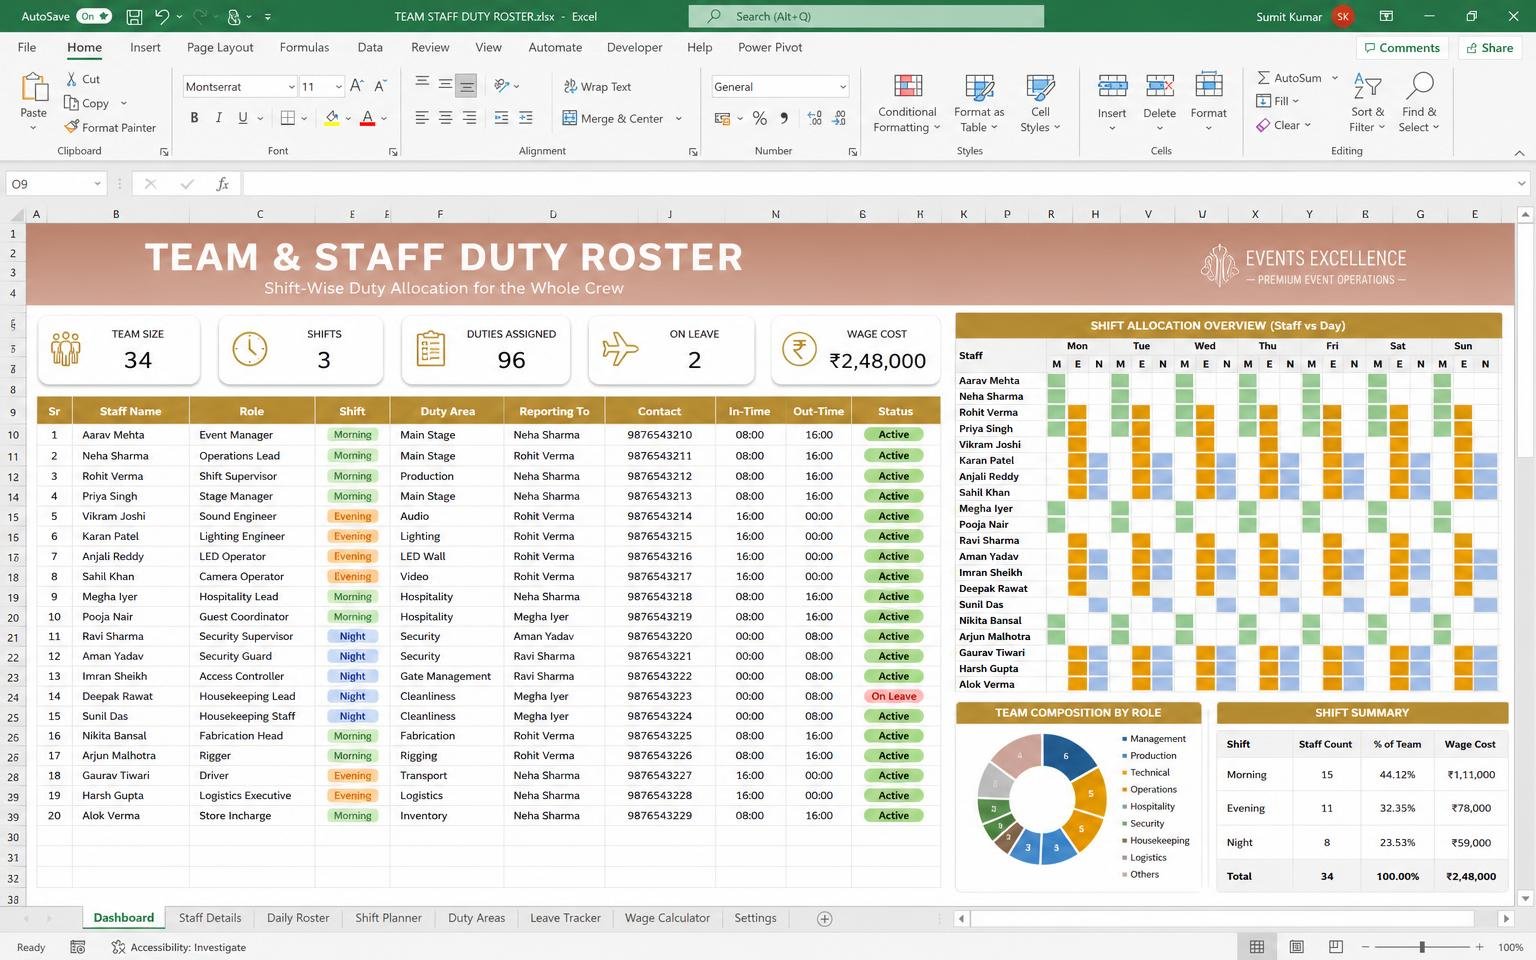The image size is (1536, 960).
Task: Click the Save icon in title bar
Action: tap(134, 16)
